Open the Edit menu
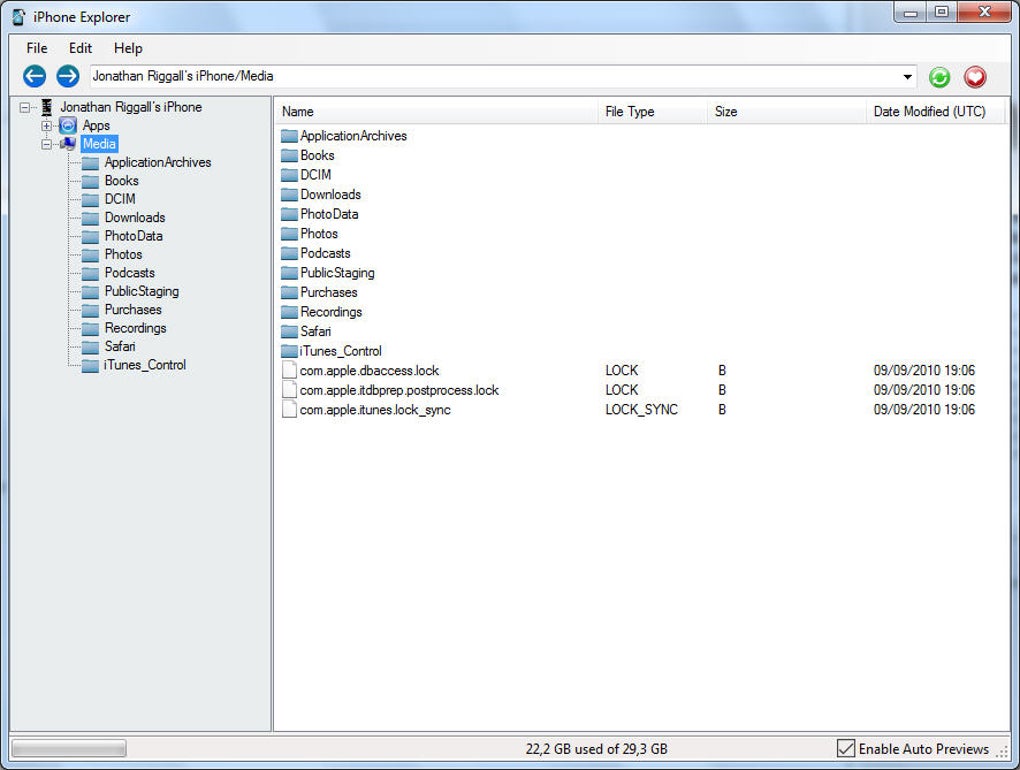 click(80, 48)
